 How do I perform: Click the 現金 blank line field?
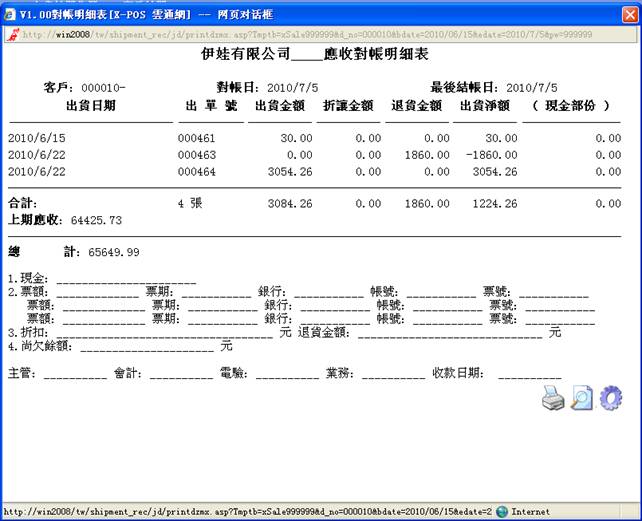tap(126, 277)
